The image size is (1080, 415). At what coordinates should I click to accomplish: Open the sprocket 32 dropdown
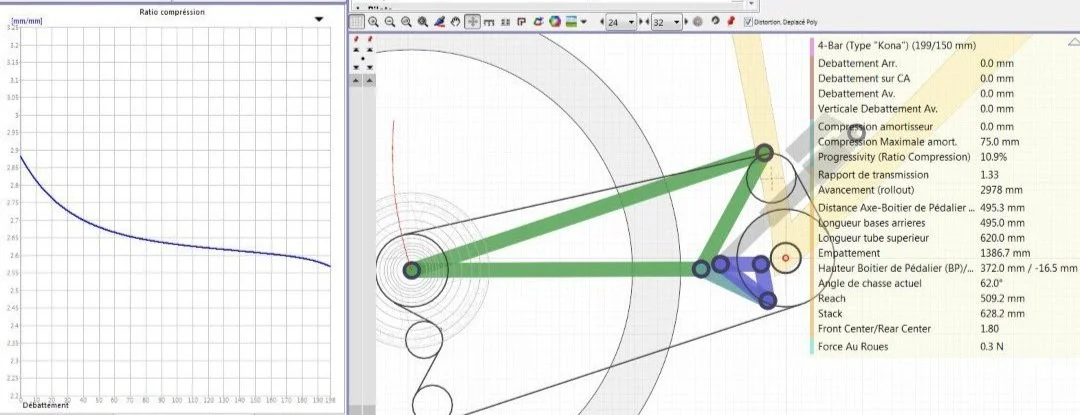point(676,22)
